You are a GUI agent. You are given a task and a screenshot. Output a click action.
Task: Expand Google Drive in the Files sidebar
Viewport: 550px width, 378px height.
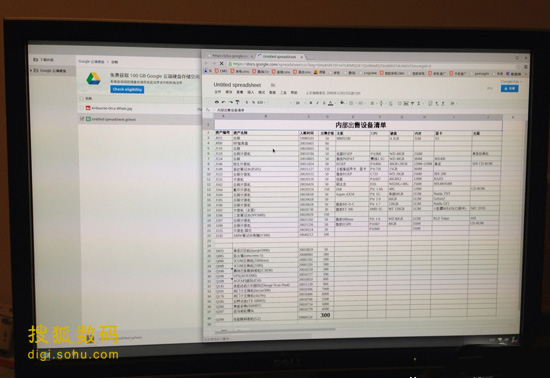[31, 70]
